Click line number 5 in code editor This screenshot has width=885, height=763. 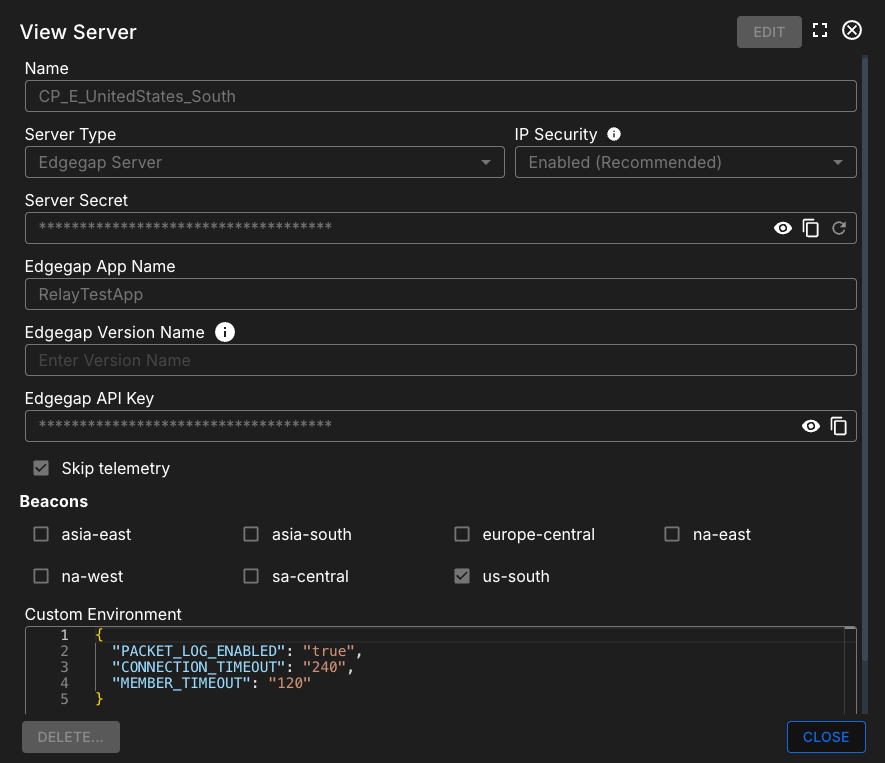64,699
